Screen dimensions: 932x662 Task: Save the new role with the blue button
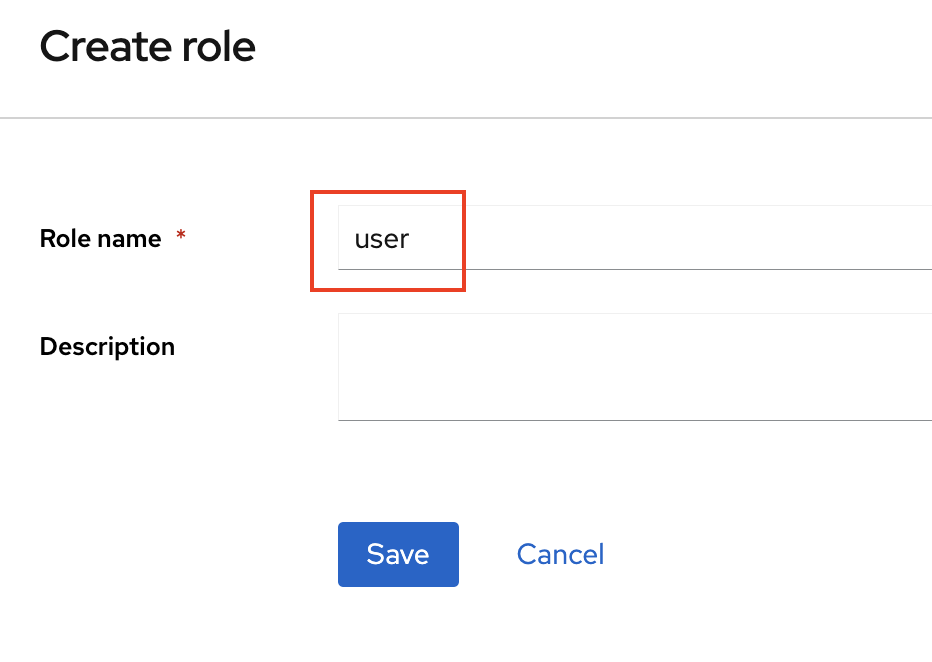[x=398, y=554]
